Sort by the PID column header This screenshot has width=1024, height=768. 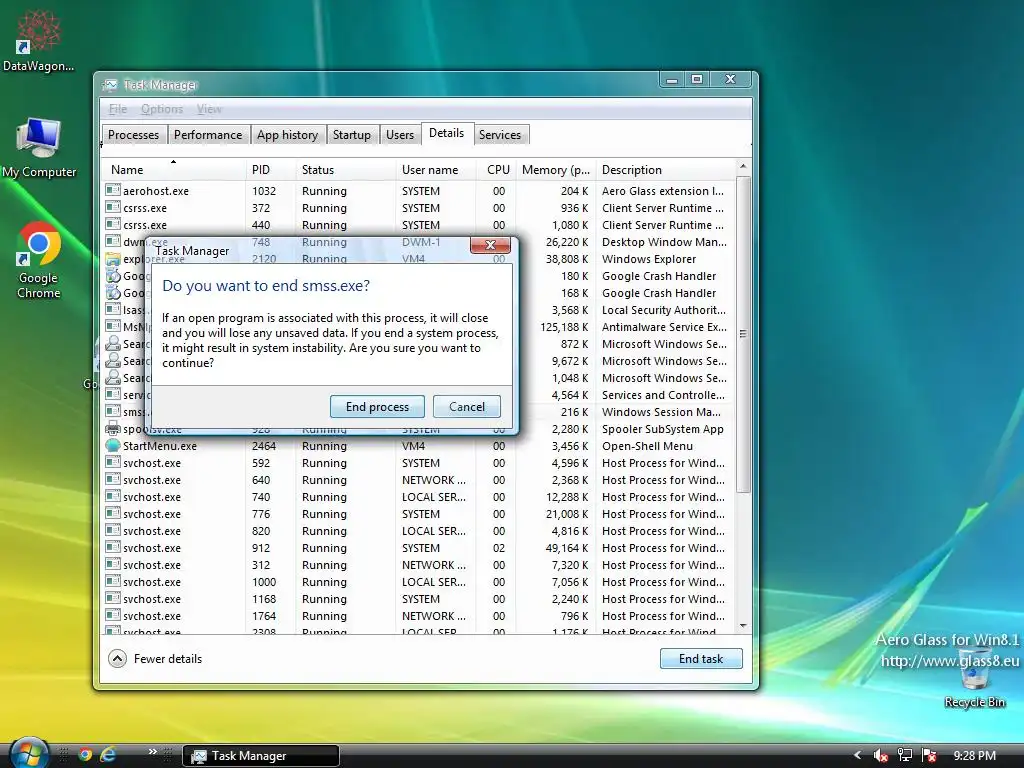(271, 170)
